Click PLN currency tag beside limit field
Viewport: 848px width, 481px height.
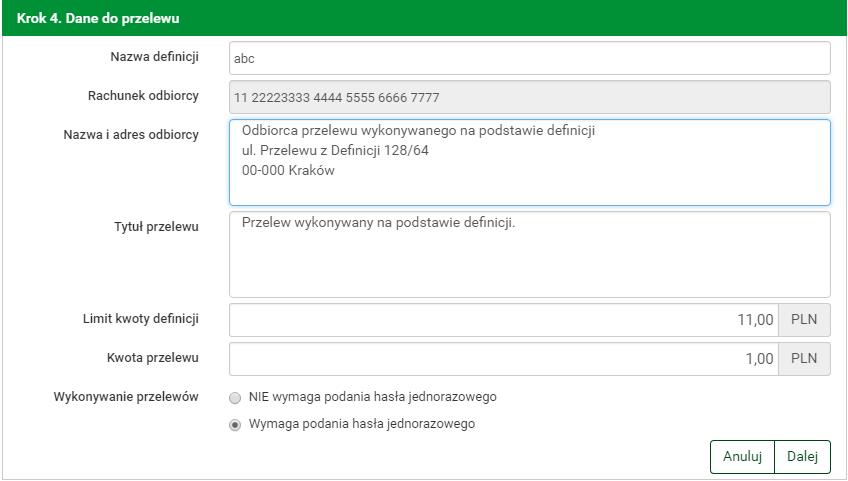[804, 320]
